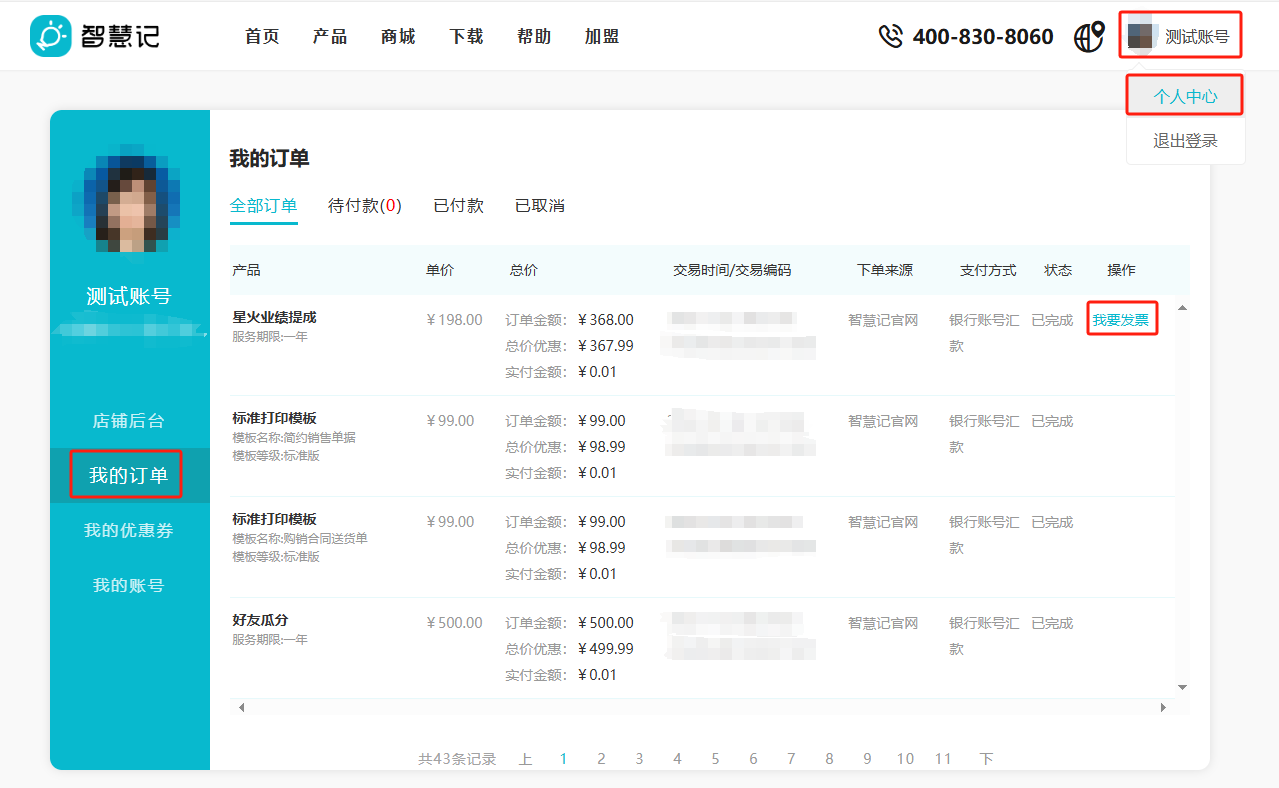Go to page 7 of orders
This screenshot has height=788, width=1279.
[x=791, y=759]
